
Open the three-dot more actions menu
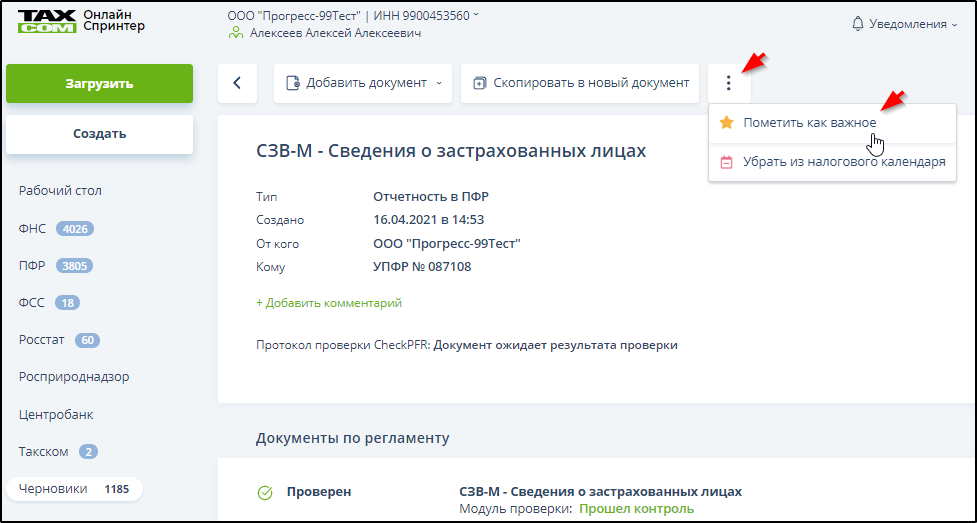click(x=729, y=83)
